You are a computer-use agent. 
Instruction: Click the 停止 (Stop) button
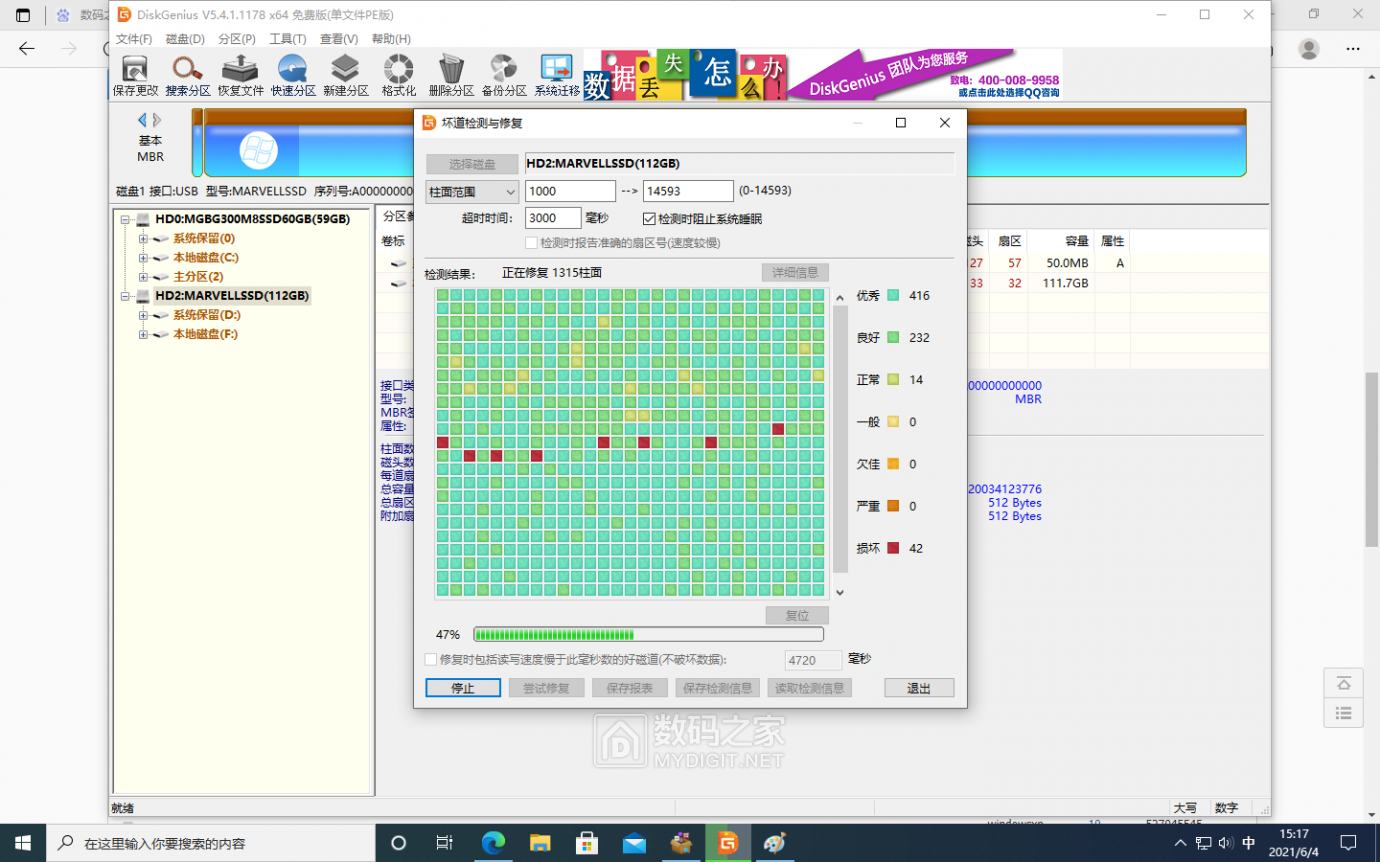462,688
